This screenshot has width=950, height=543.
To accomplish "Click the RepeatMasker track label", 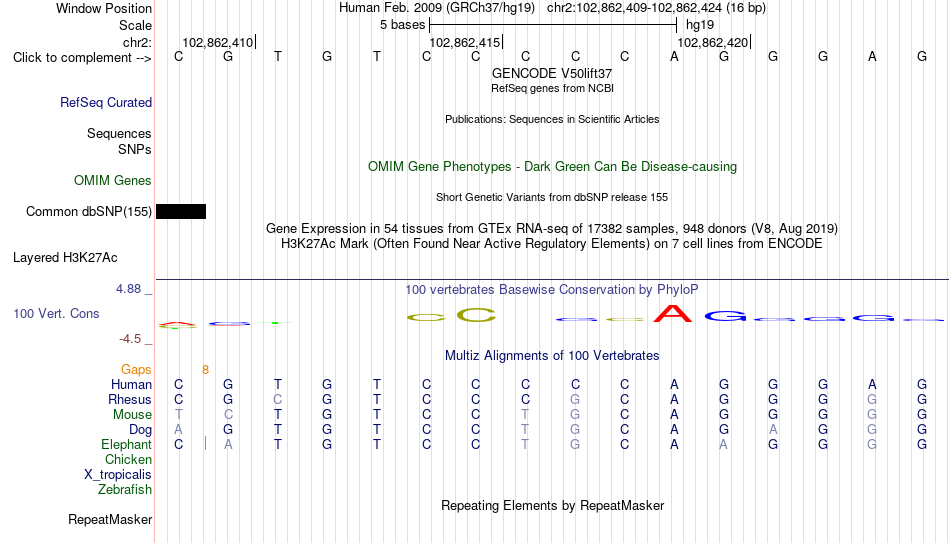I will (110, 519).
